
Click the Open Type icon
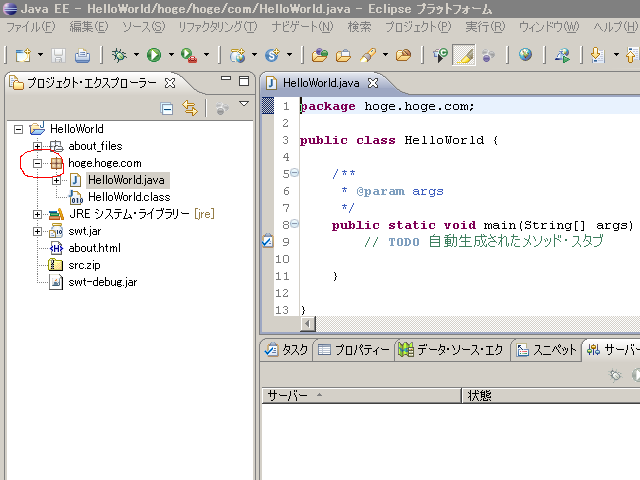[320, 55]
